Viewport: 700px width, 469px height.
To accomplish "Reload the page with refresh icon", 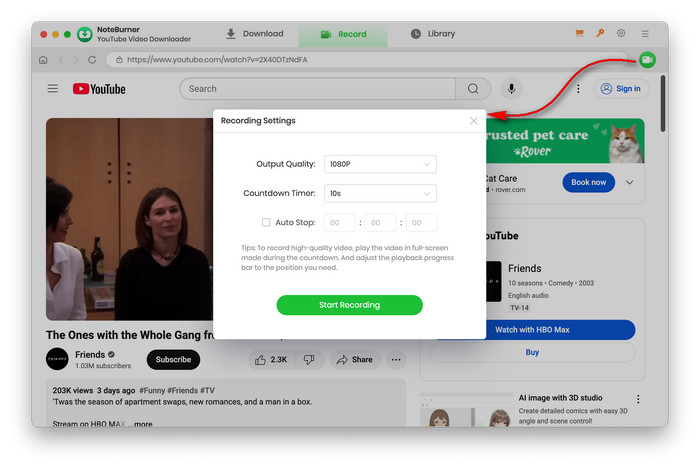I will click(x=92, y=60).
